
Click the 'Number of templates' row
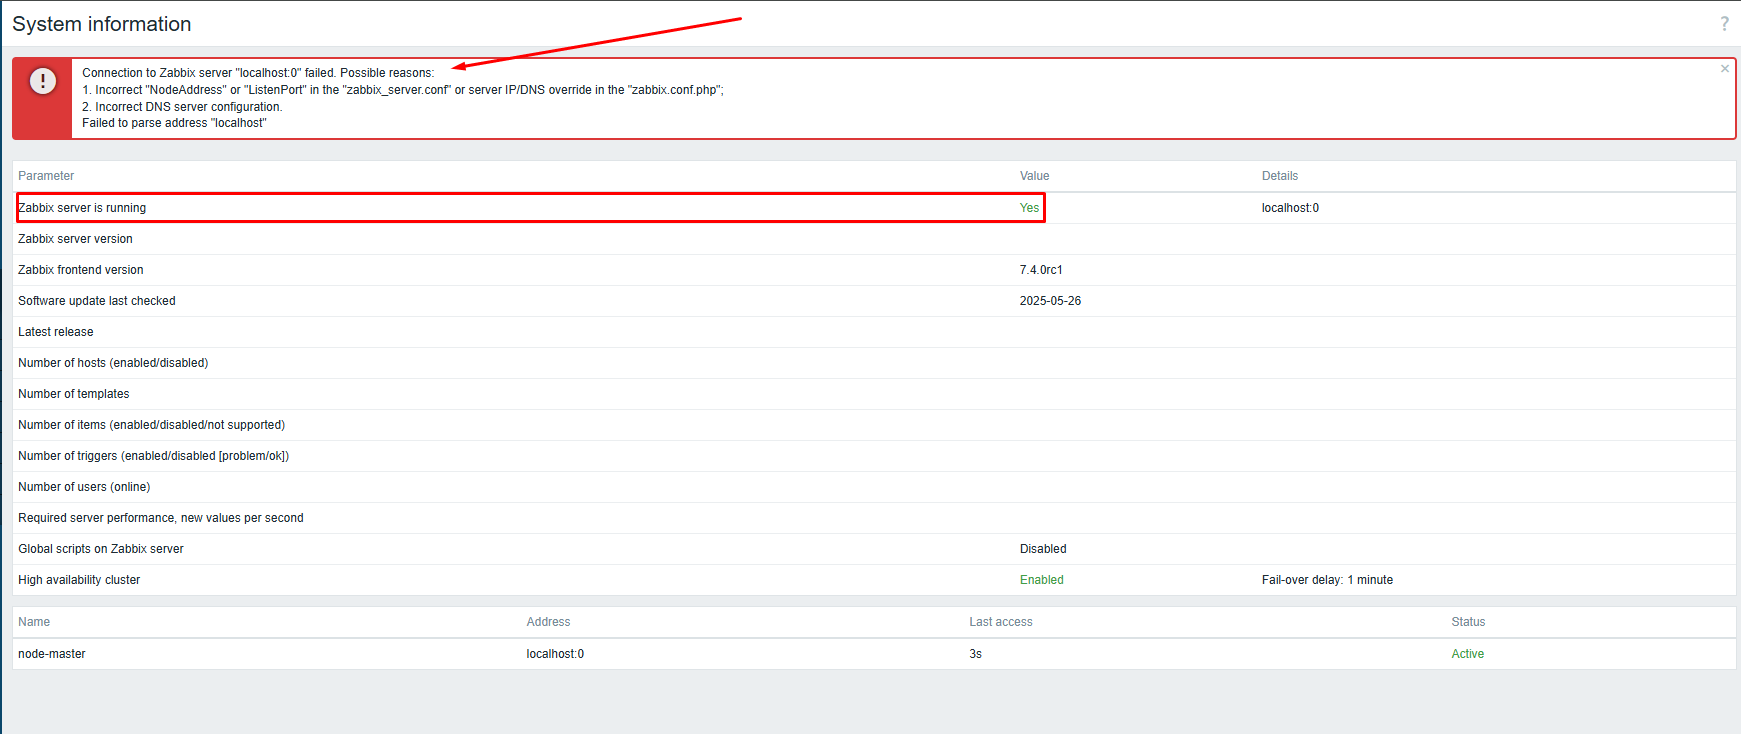click(x=874, y=394)
